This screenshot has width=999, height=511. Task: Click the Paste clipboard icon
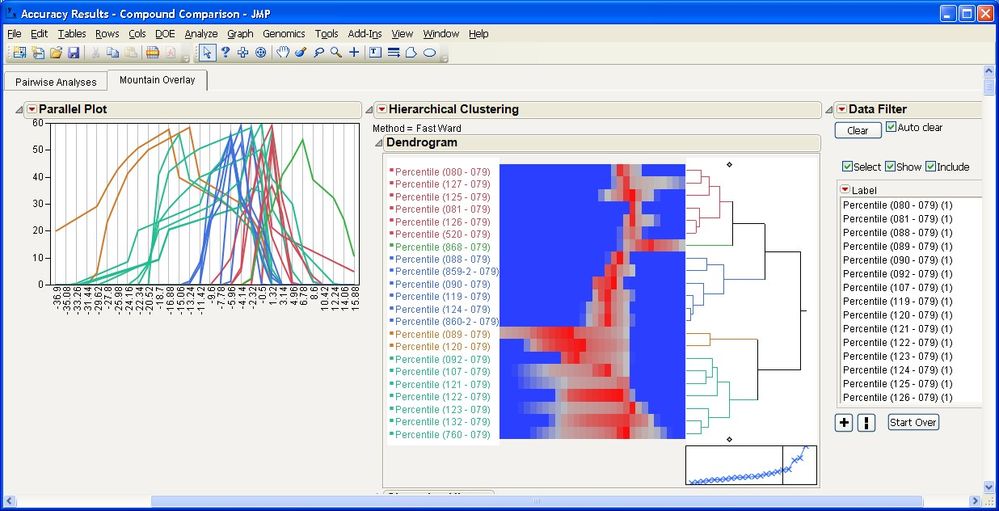[x=131, y=53]
